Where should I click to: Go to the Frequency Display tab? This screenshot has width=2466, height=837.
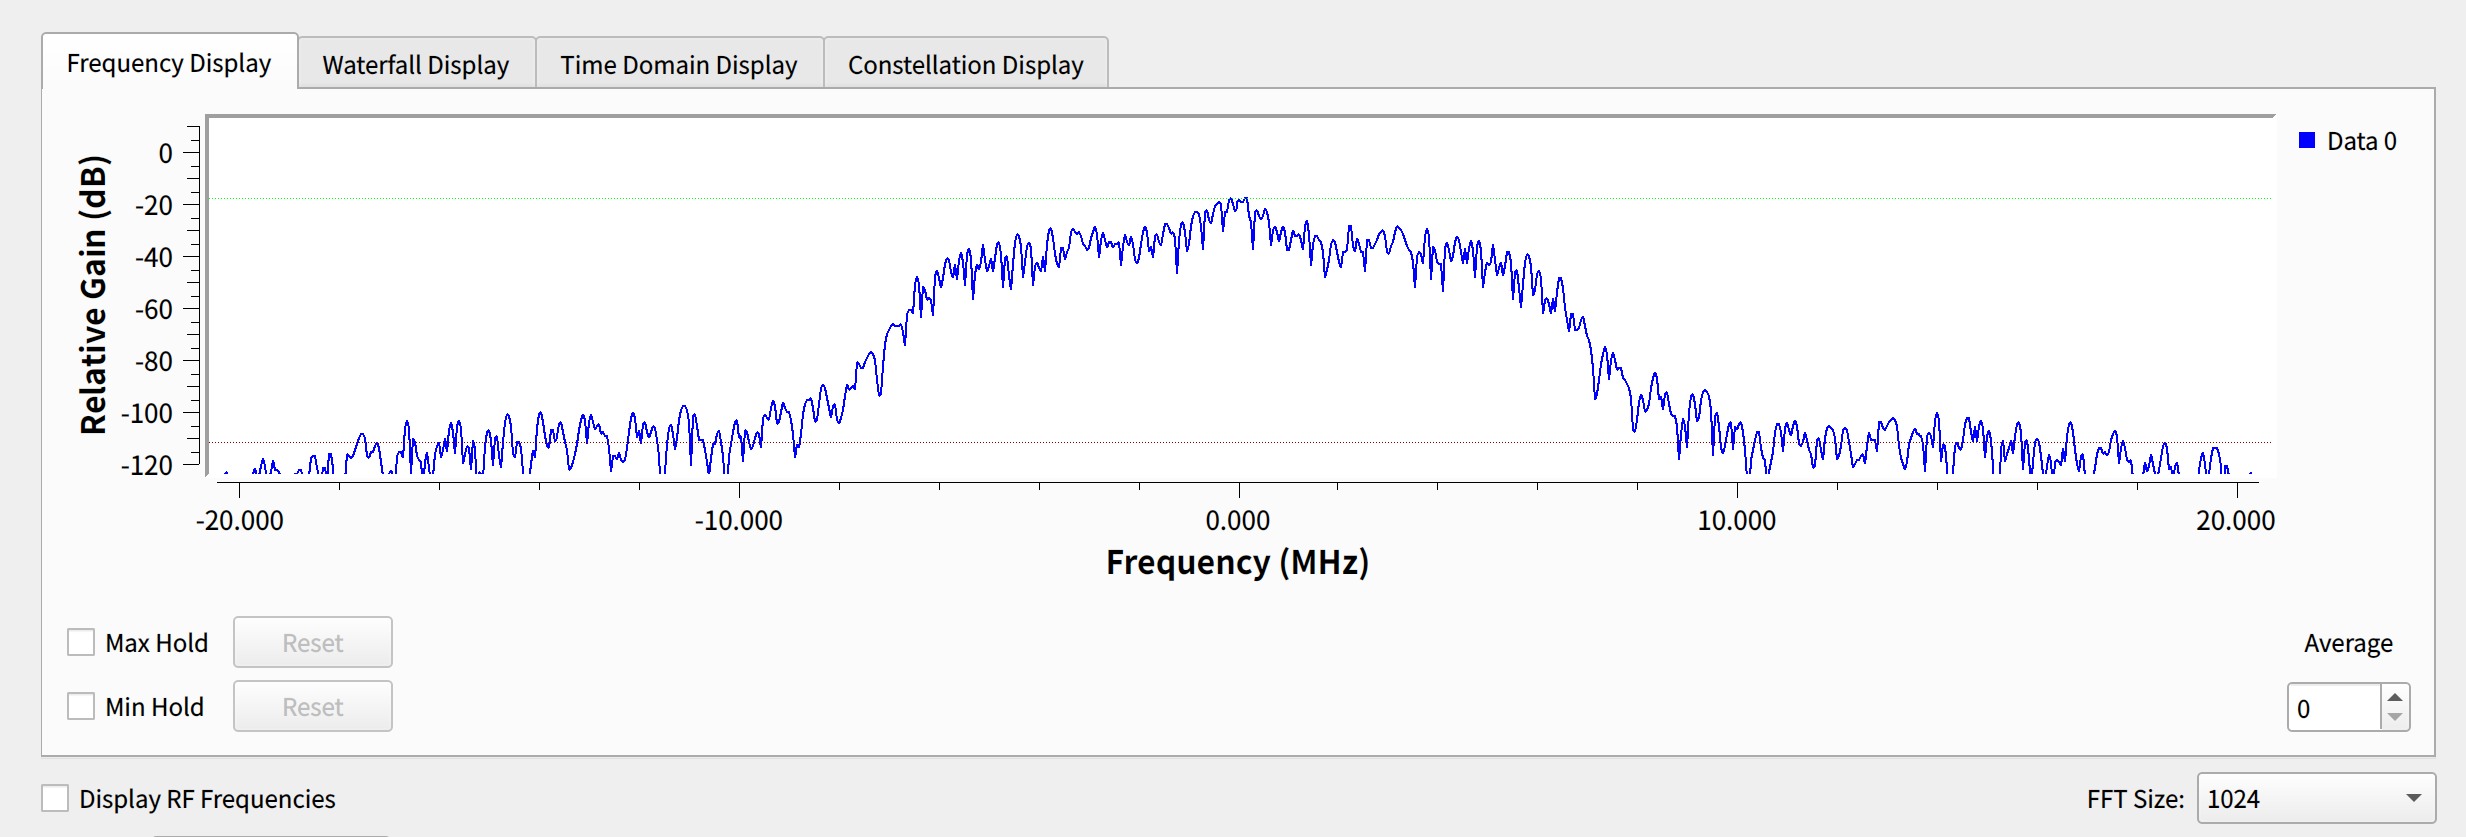coord(169,63)
